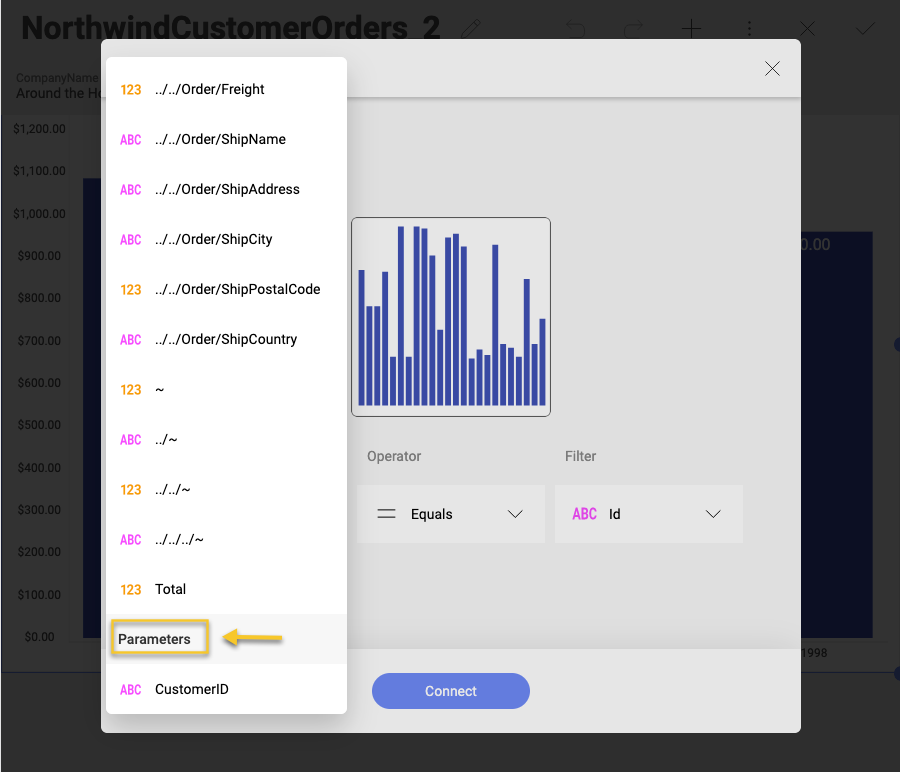Select the CustomerID parameter
The image size is (900, 772).
pos(191,689)
